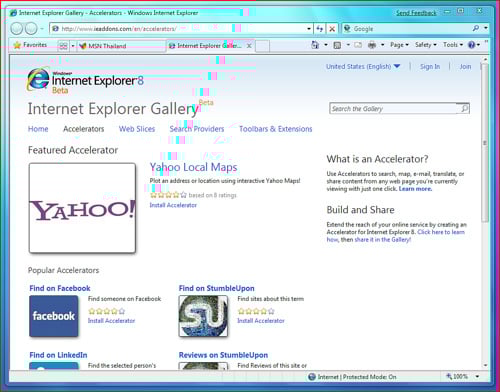Click the Read Mail toolbar icon

[x=358, y=45]
